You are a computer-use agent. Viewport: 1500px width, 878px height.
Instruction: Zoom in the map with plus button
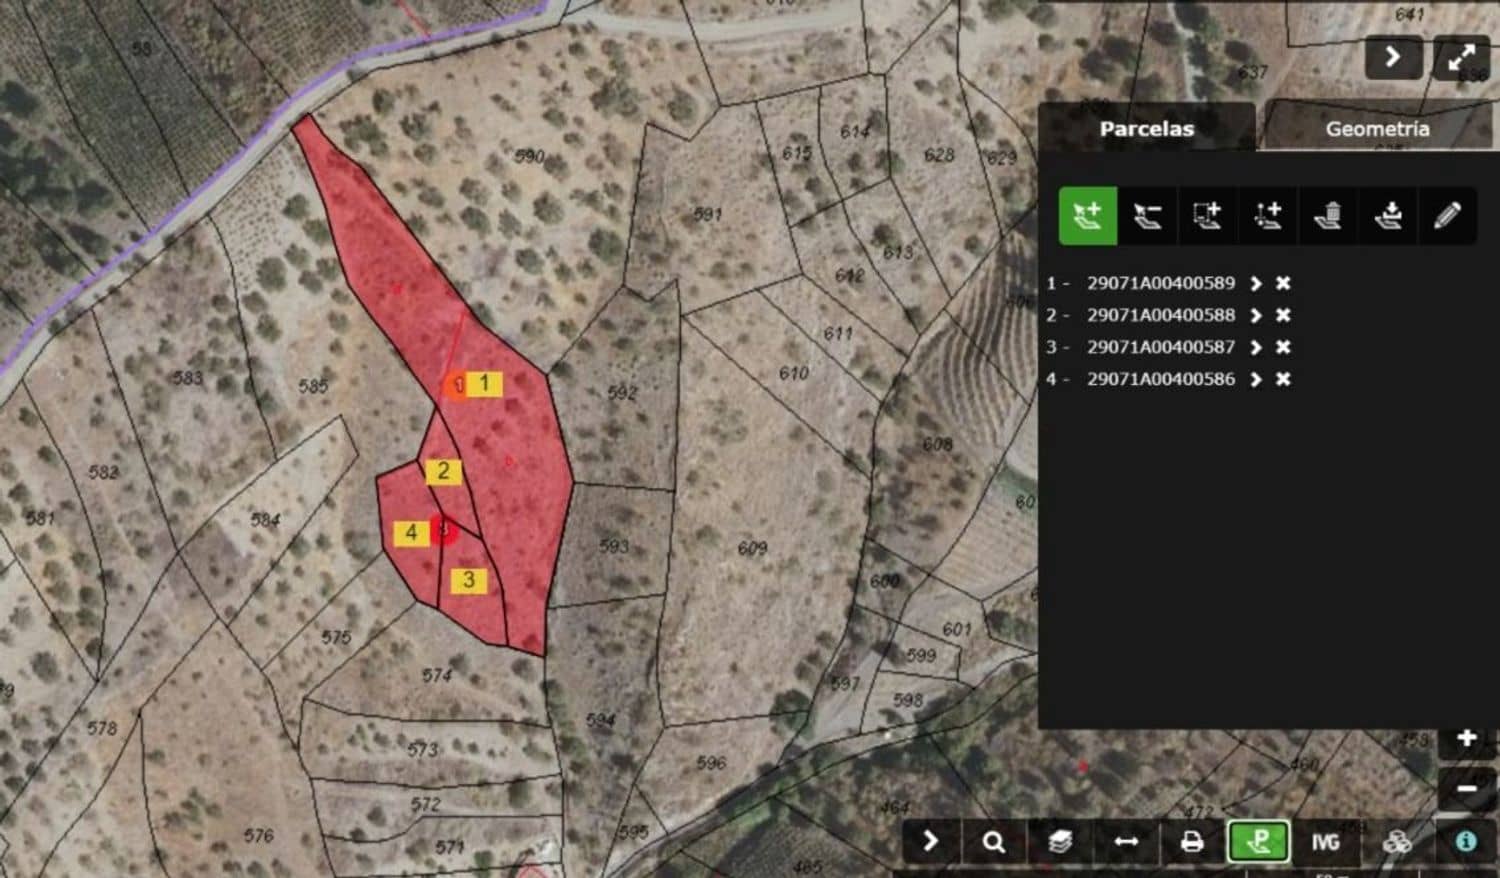point(1466,739)
